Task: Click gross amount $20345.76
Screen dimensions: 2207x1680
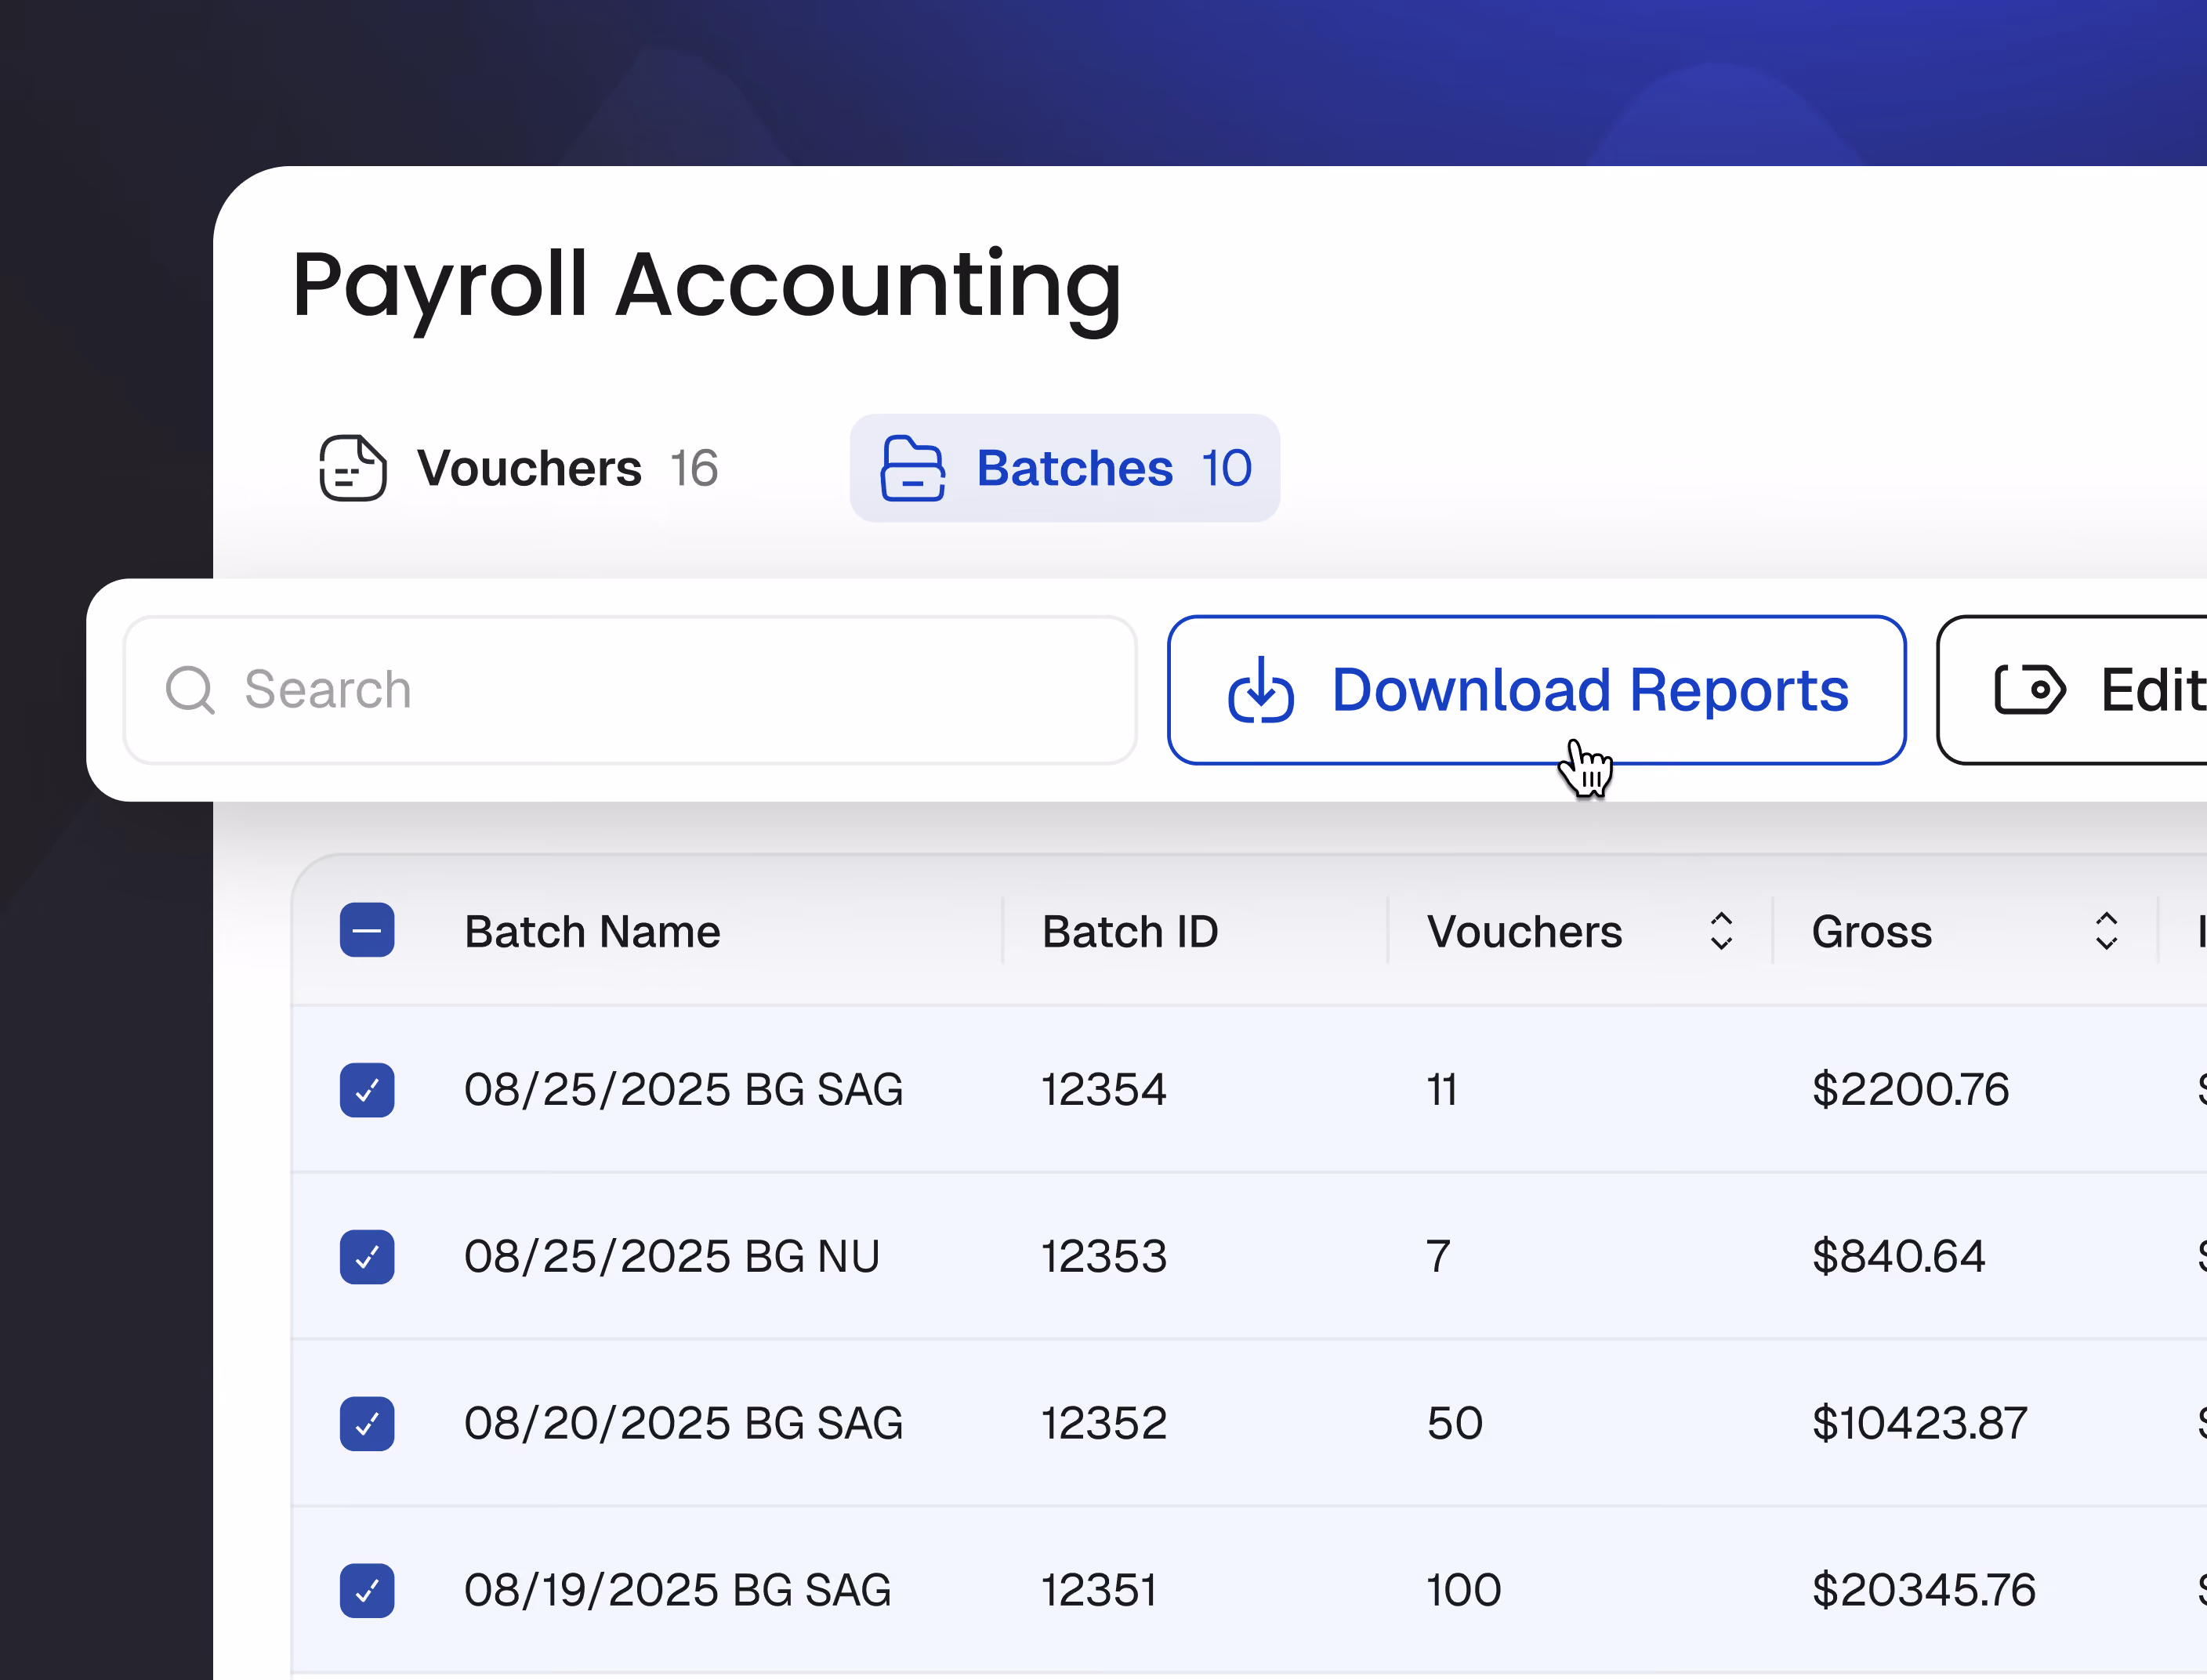Action: [1923, 1591]
